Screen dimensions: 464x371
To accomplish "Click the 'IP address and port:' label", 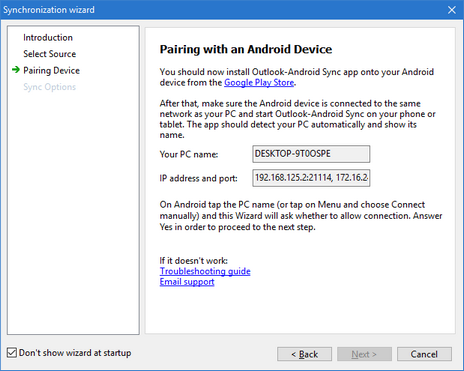I will tap(199, 178).
